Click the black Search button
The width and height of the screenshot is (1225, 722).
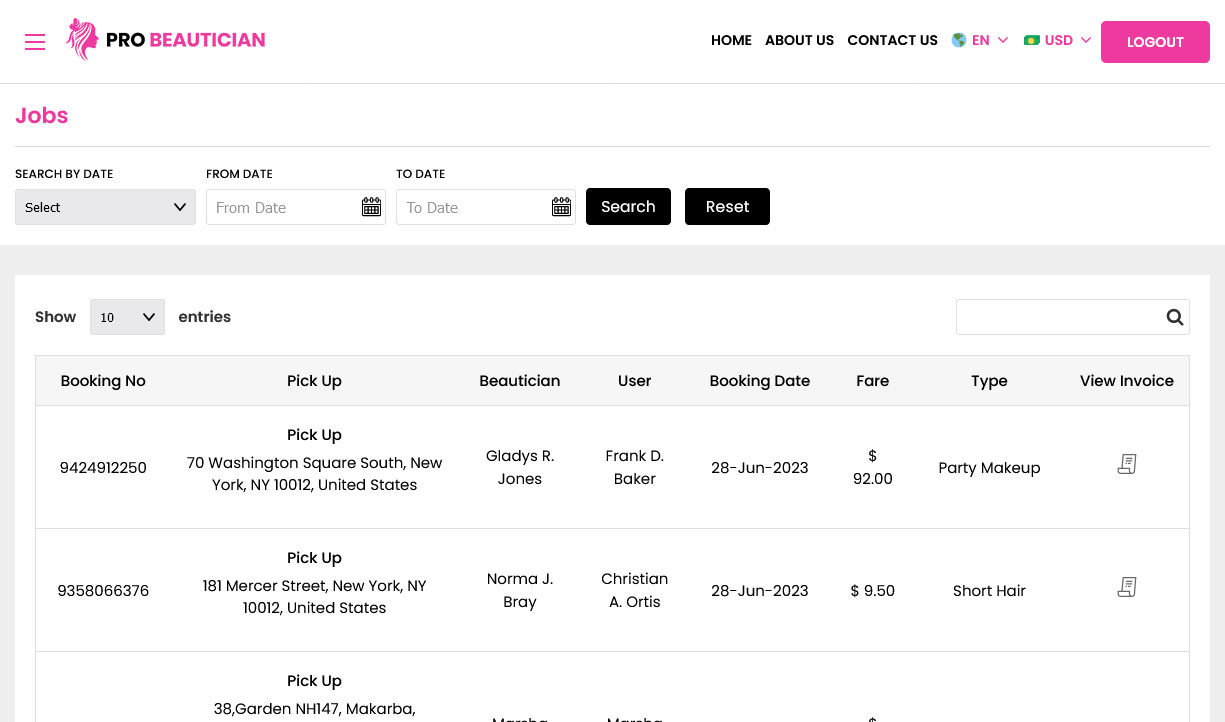click(x=628, y=207)
